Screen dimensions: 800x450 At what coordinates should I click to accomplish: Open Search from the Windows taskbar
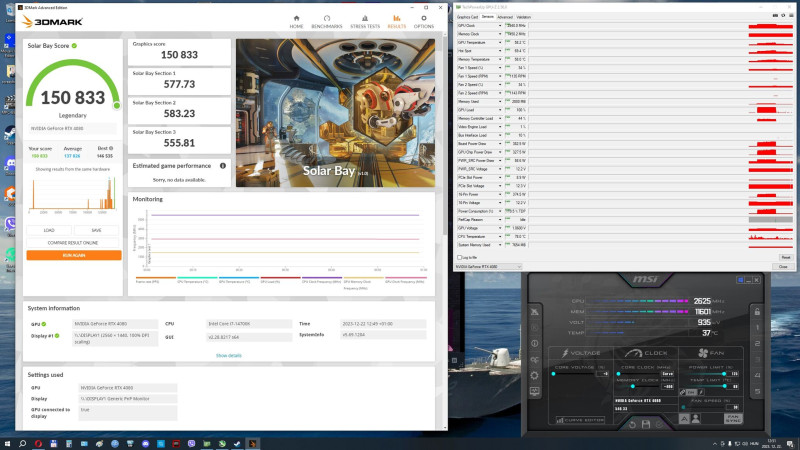tap(22, 444)
